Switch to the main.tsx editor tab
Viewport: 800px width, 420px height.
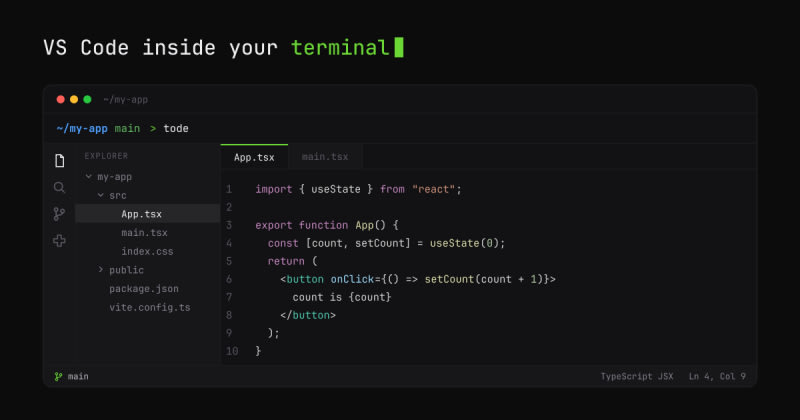pos(325,157)
